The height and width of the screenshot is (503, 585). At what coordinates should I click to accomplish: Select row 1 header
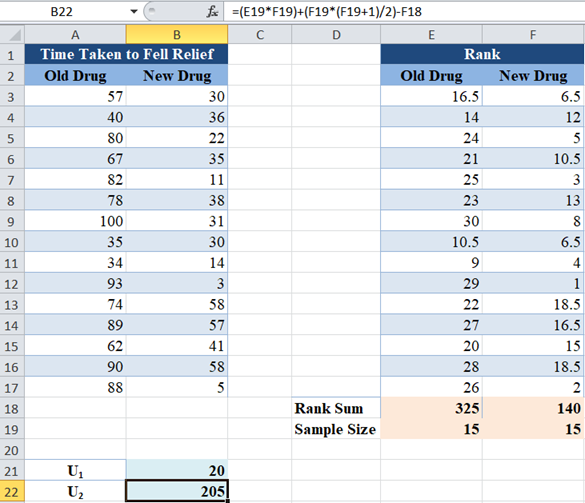11,55
